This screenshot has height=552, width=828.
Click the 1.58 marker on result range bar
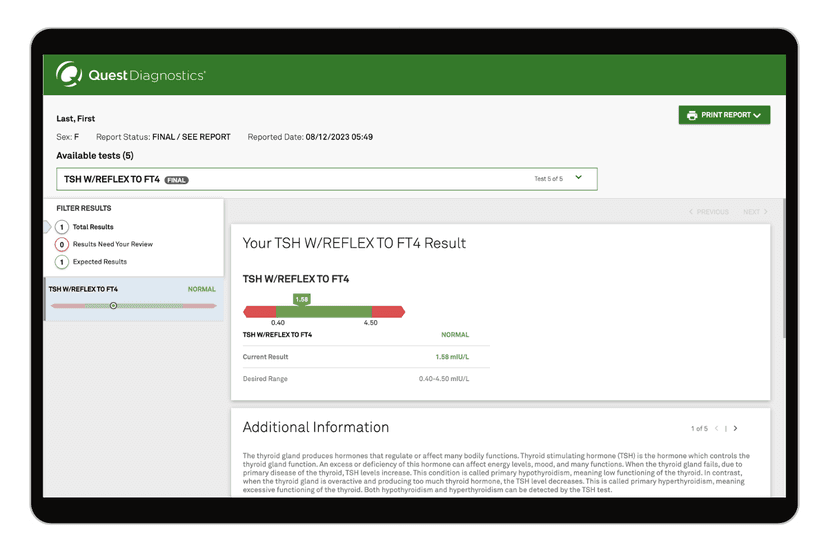click(x=301, y=299)
